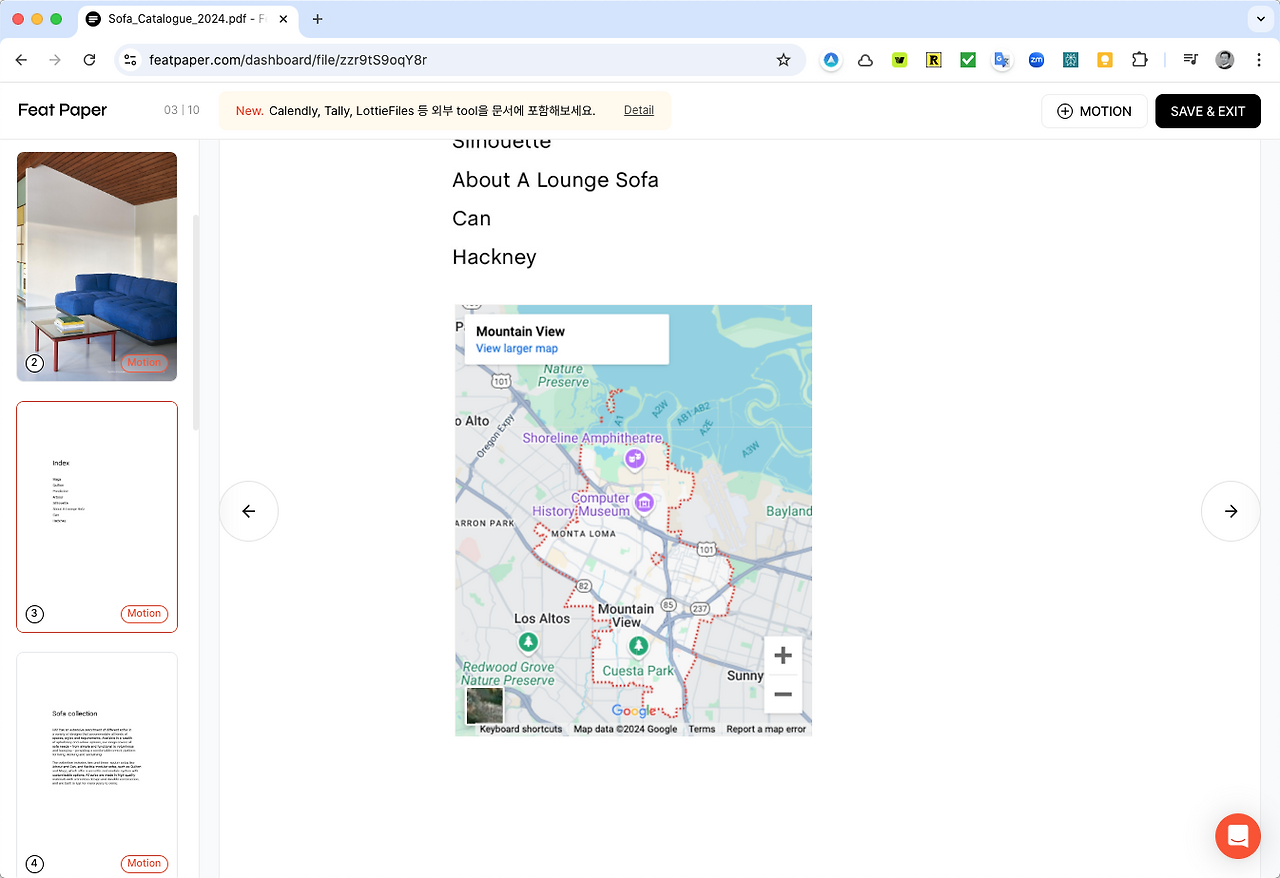The image size is (1280, 878).
Task: Open the lime green extension icon
Action: click(900, 60)
